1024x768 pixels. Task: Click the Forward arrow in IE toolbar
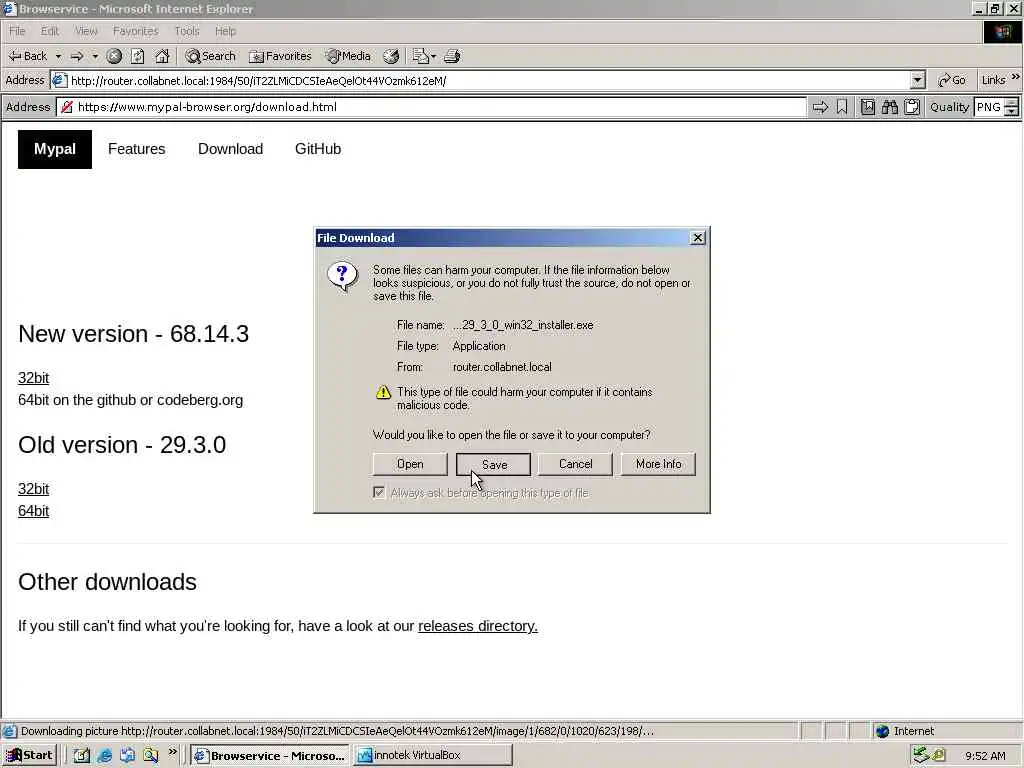click(x=77, y=56)
